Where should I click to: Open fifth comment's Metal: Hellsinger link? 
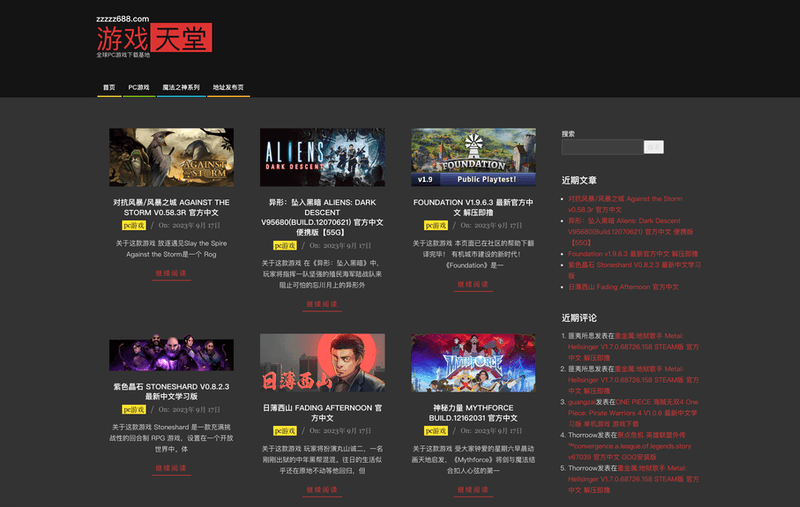click(x=634, y=479)
